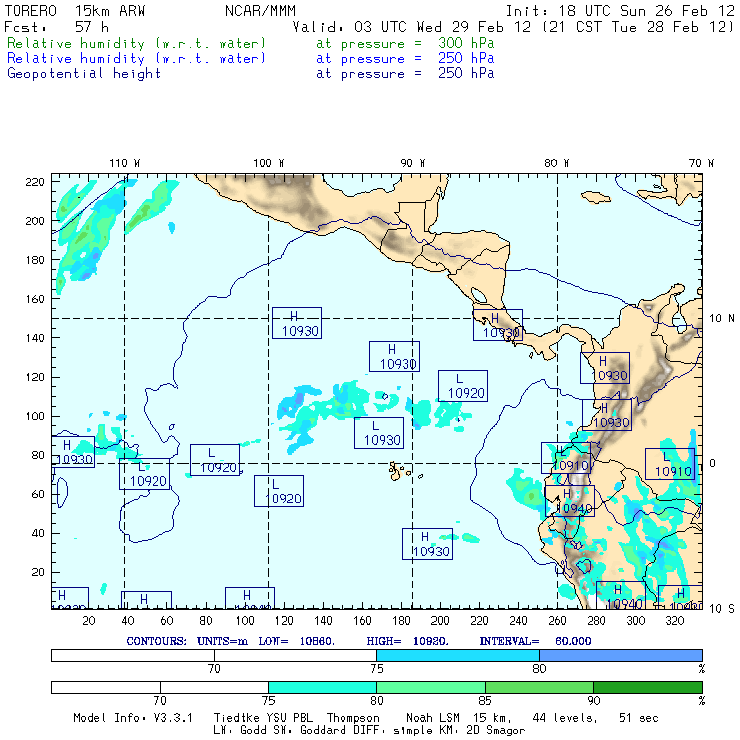This screenshot has width=740, height=740.
Task: Select the 'Tiedtke' scheme text
Action: click(237, 718)
